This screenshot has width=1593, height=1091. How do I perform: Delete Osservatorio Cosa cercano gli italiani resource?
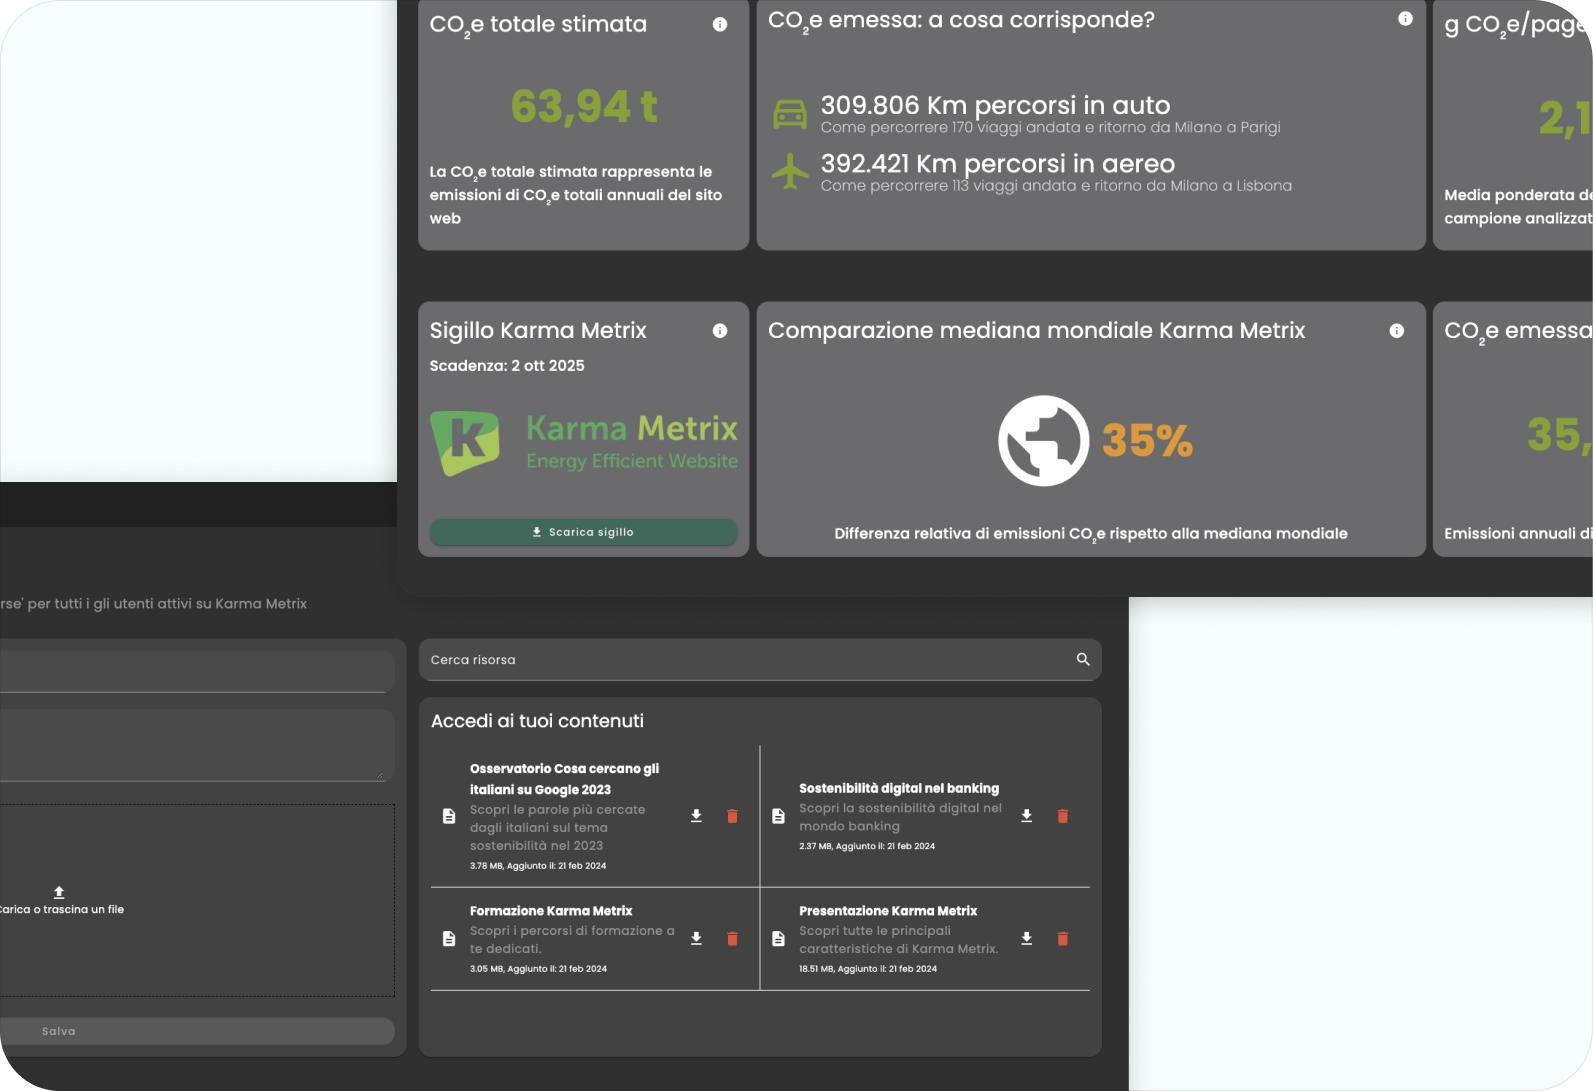pyautogui.click(x=732, y=817)
